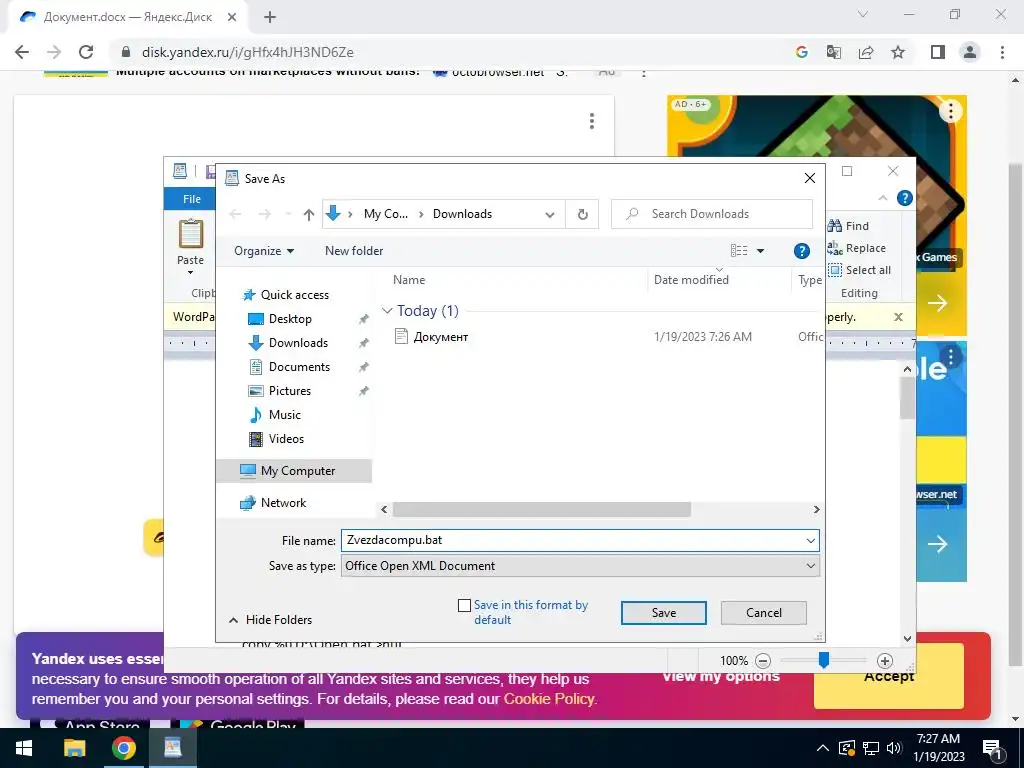Image resolution: width=1024 pixels, height=768 pixels.
Task: Bookmark this page star icon
Action: 898,52
